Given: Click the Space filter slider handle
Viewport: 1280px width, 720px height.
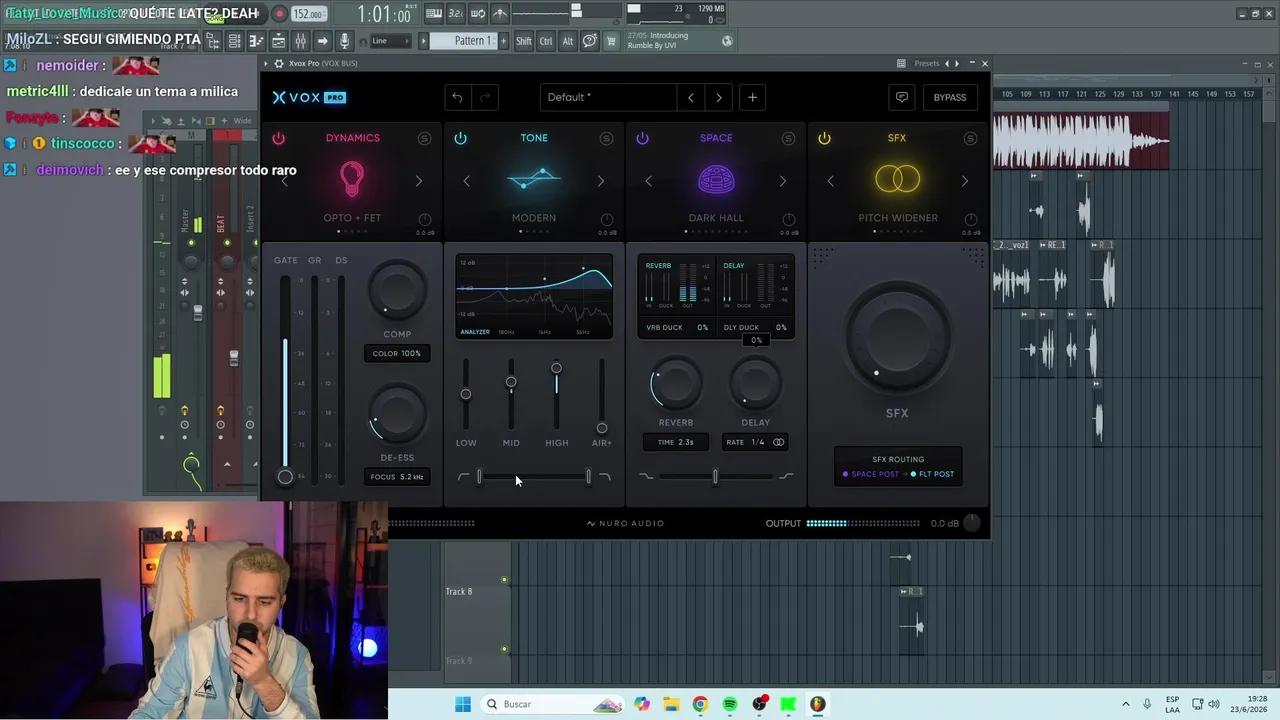Looking at the screenshot, I should pyautogui.click(x=715, y=477).
